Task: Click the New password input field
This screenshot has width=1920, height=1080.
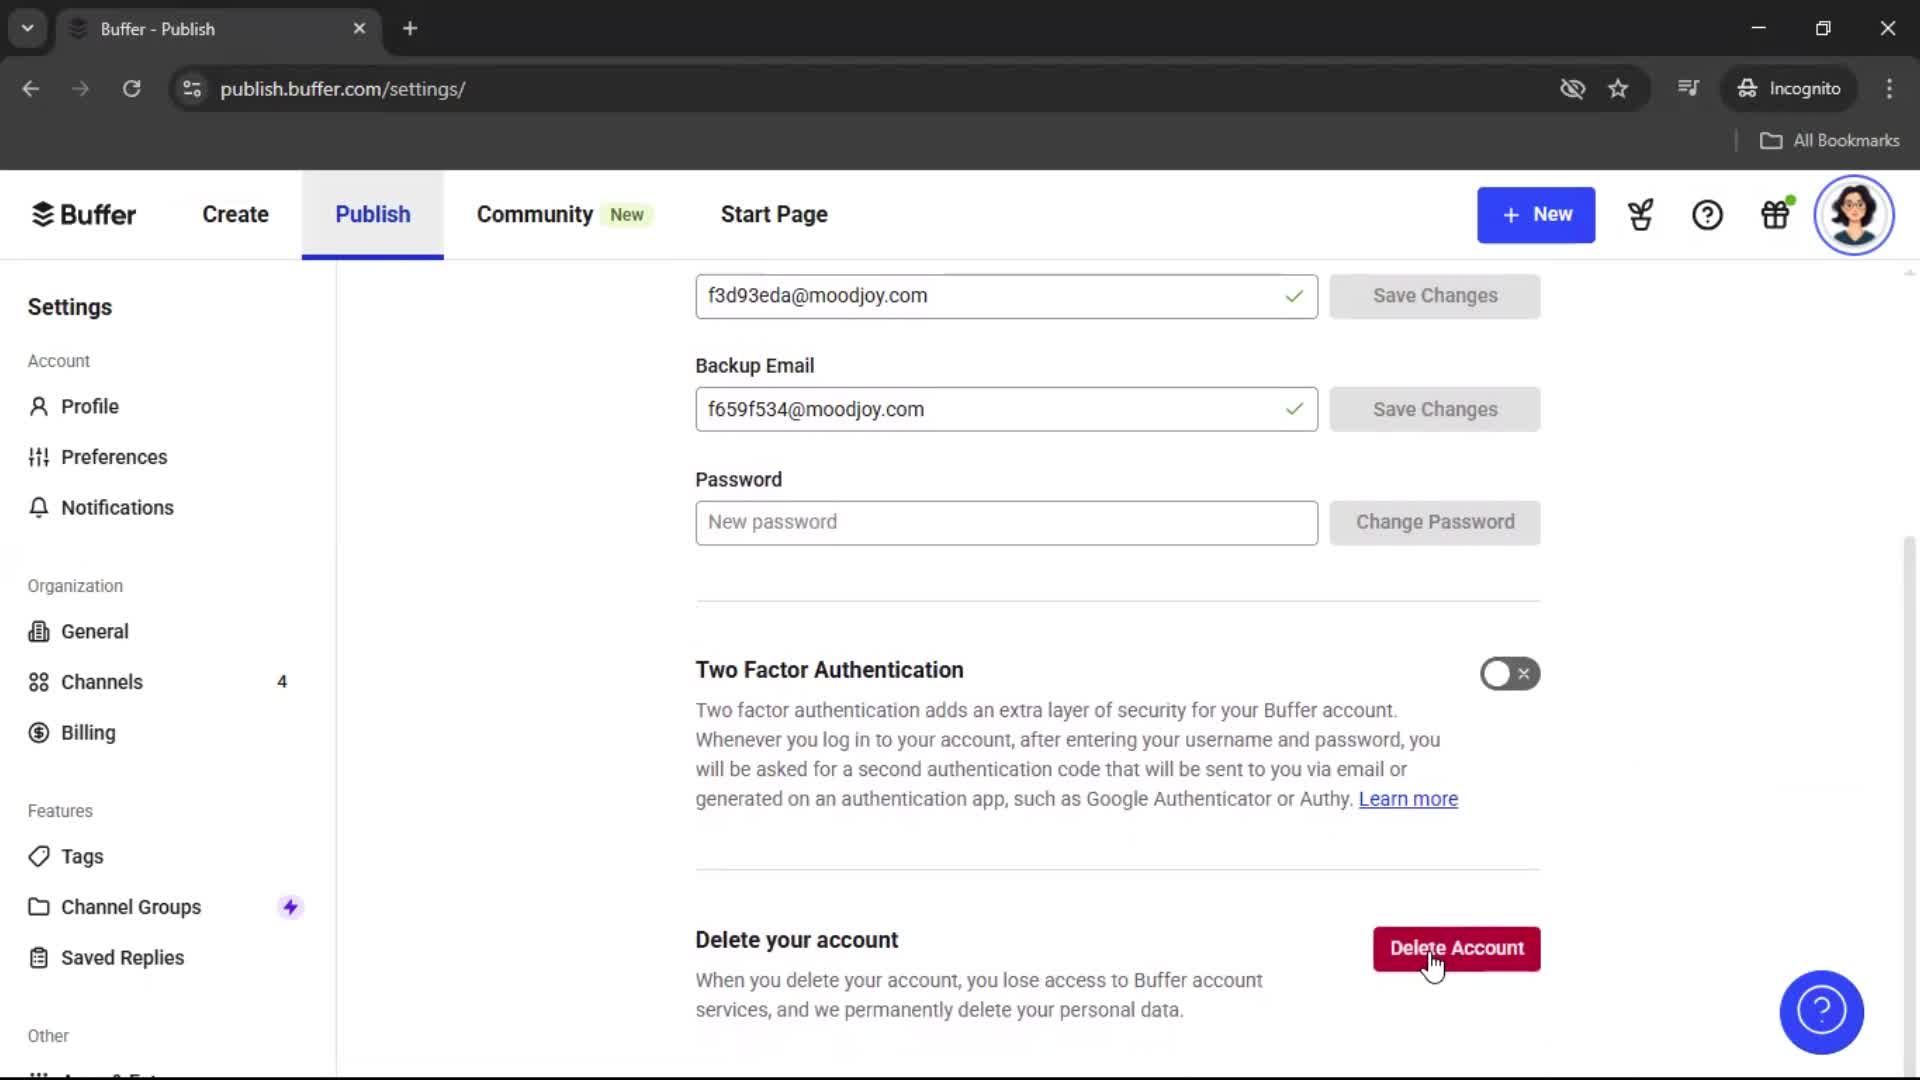Action: point(1005,522)
